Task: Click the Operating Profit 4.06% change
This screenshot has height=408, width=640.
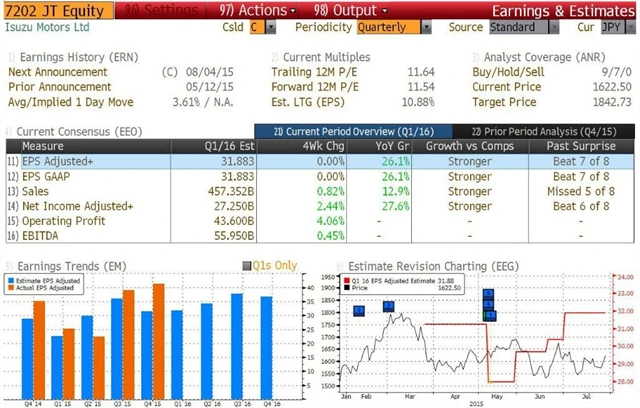Action: point(330,221)
